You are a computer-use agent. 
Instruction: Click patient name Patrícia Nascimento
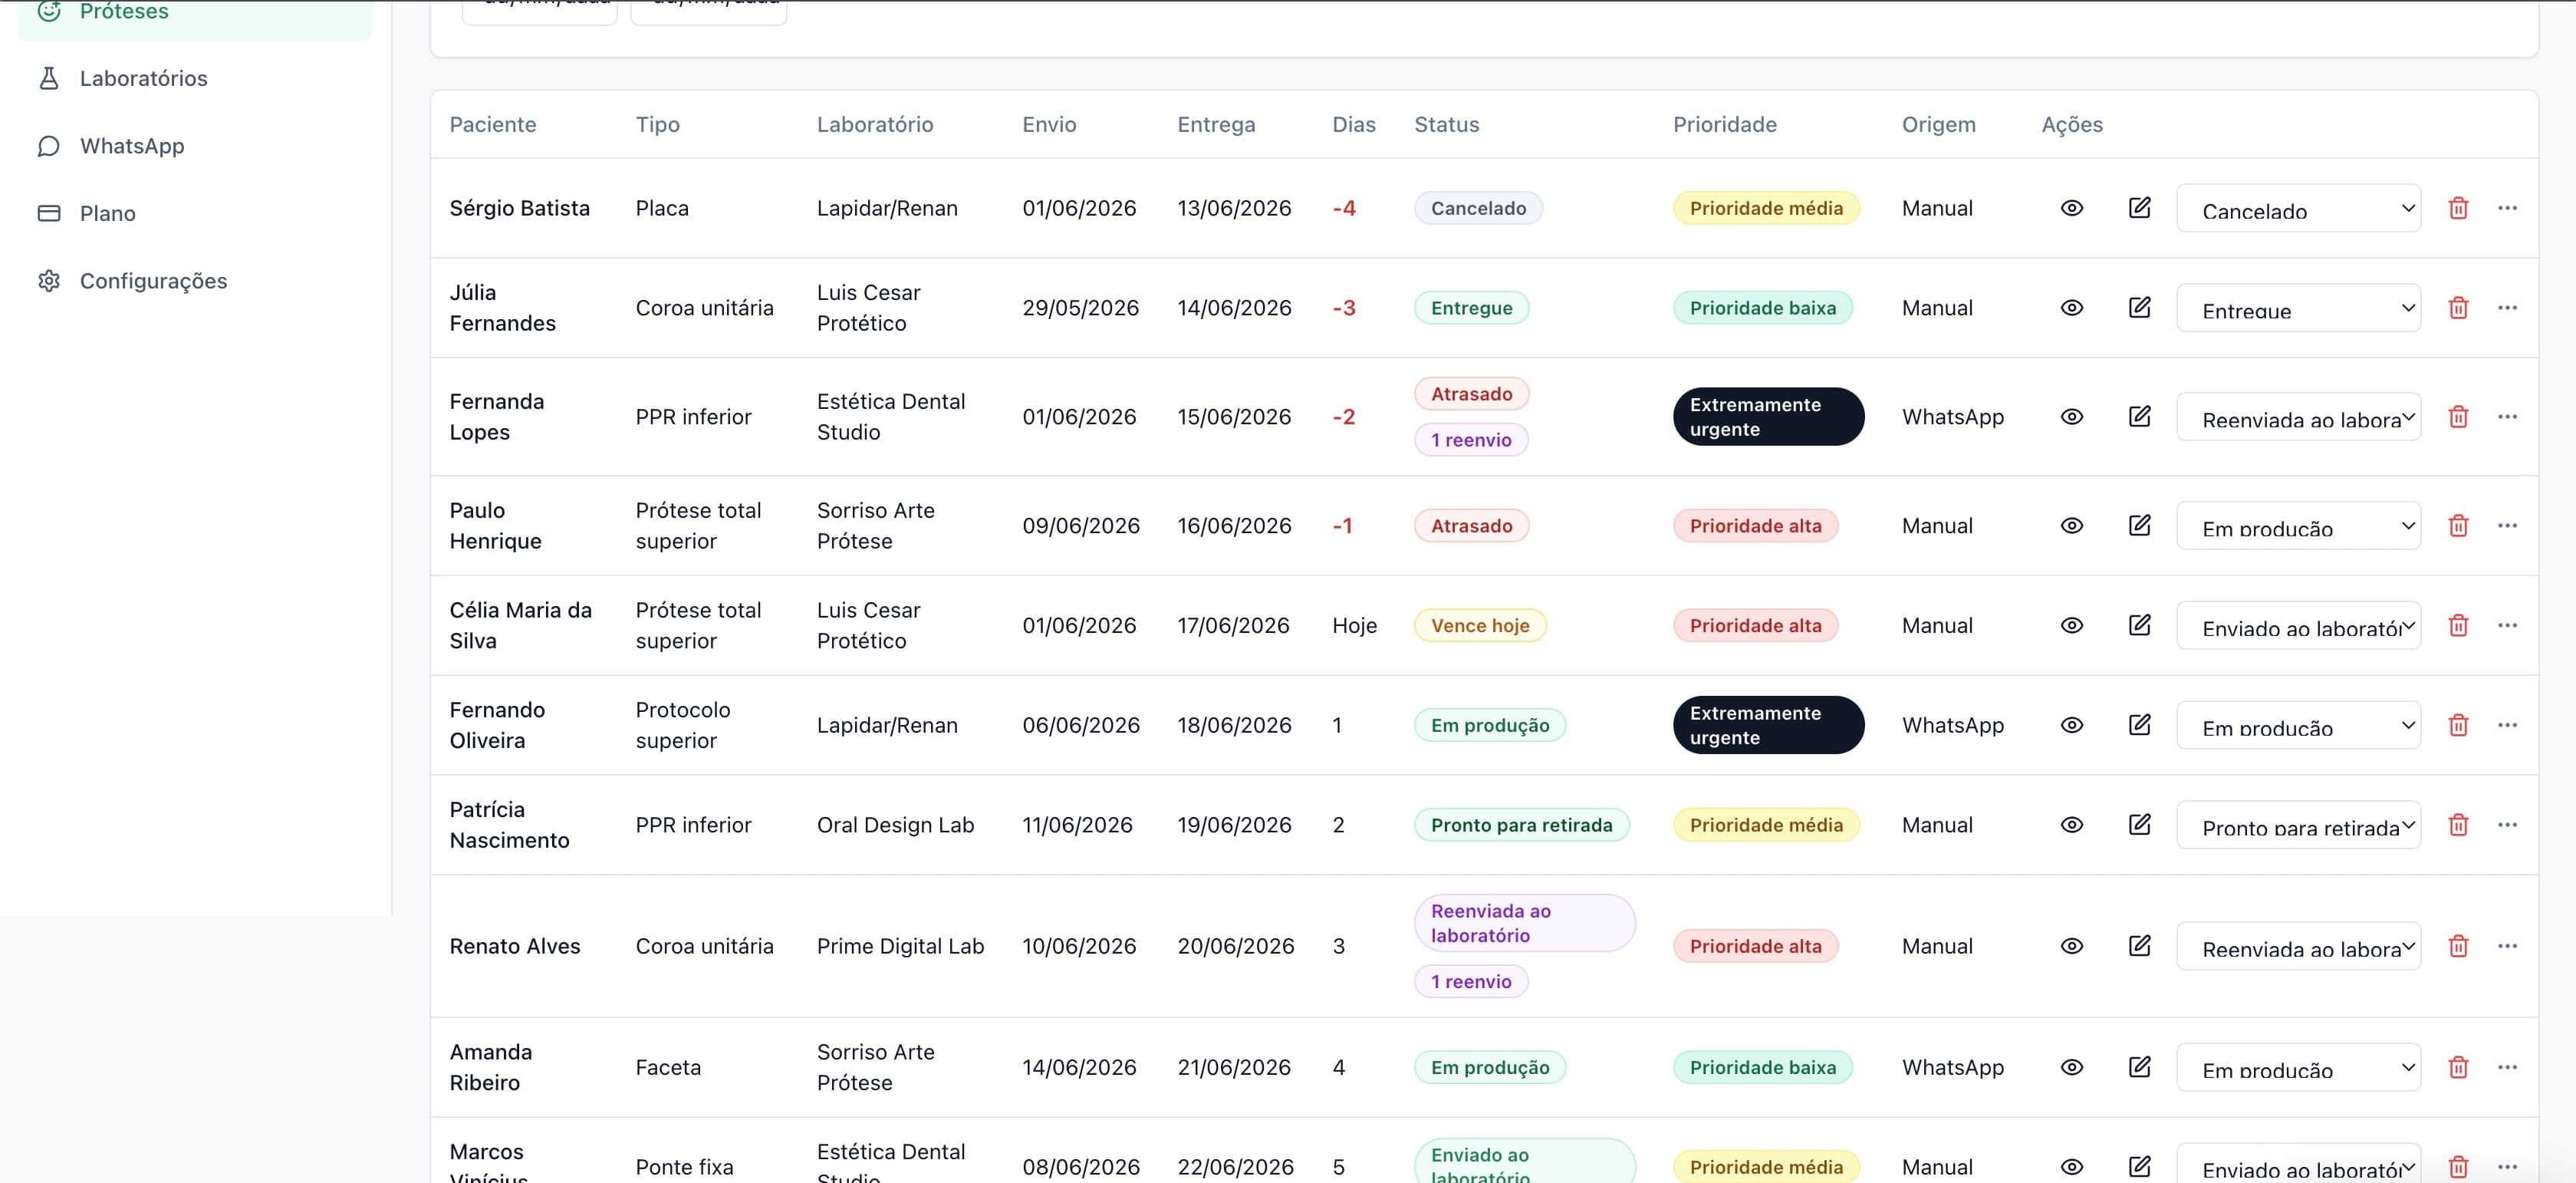[509, 825]
